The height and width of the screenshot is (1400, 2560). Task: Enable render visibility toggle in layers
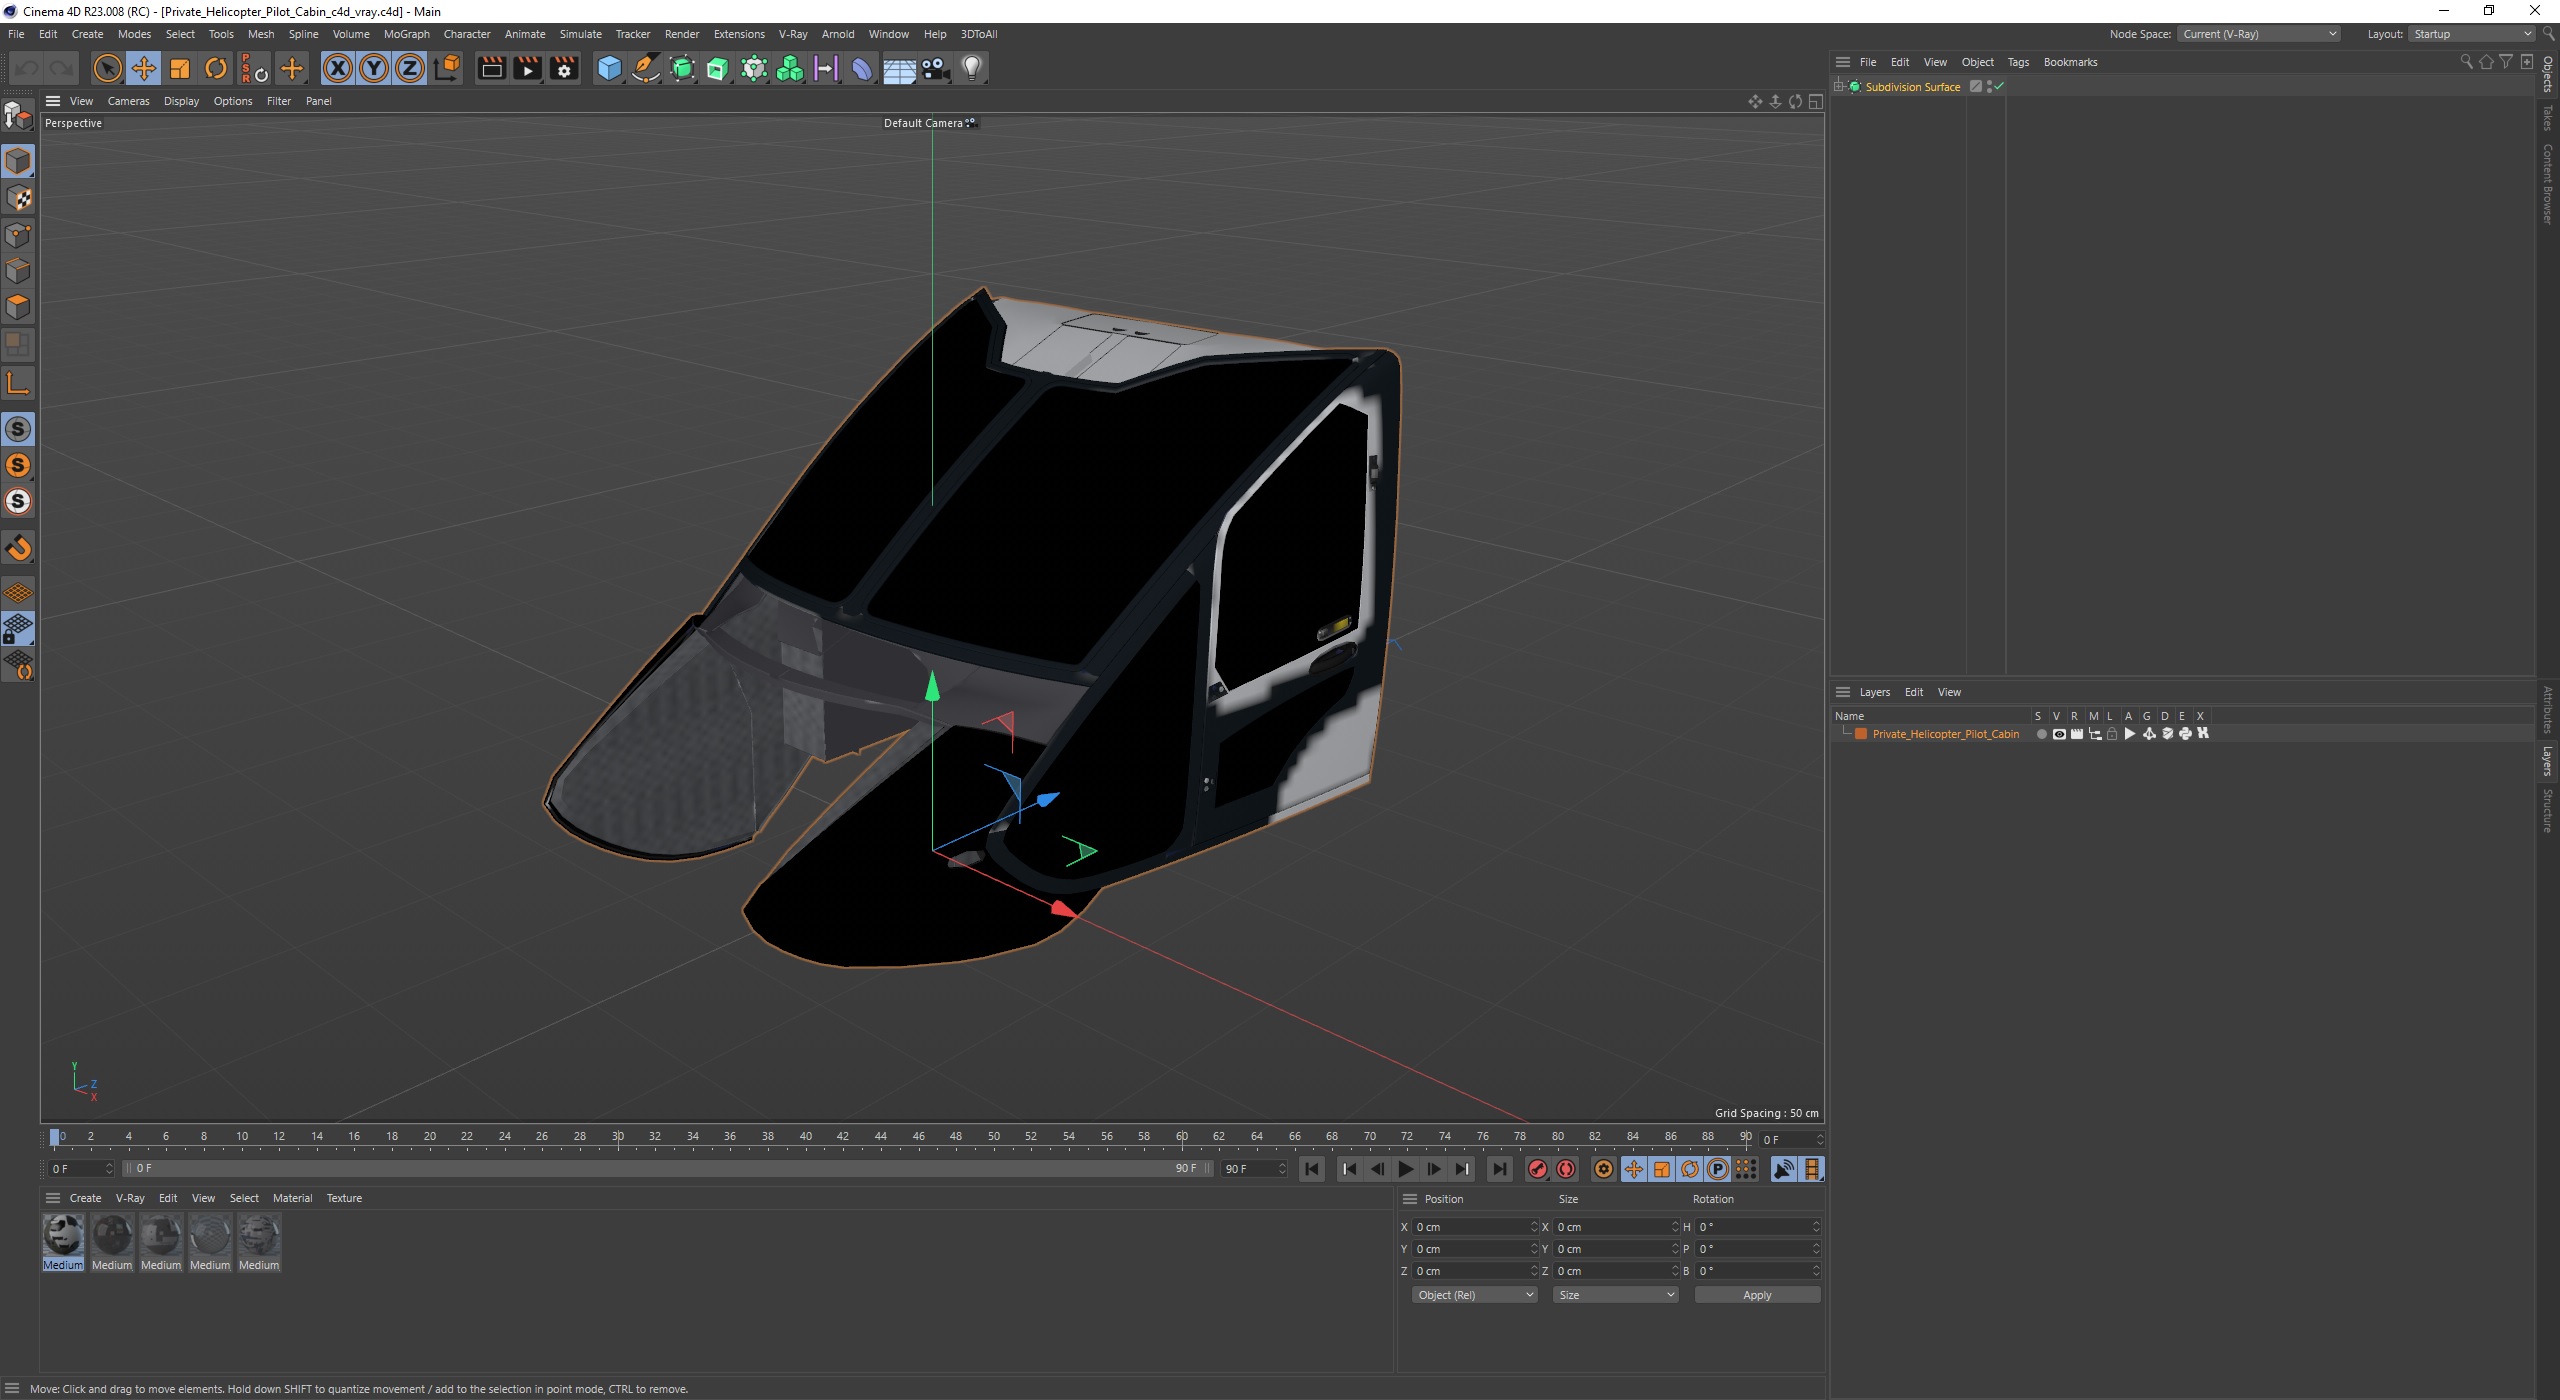[x=2077, y=733]
